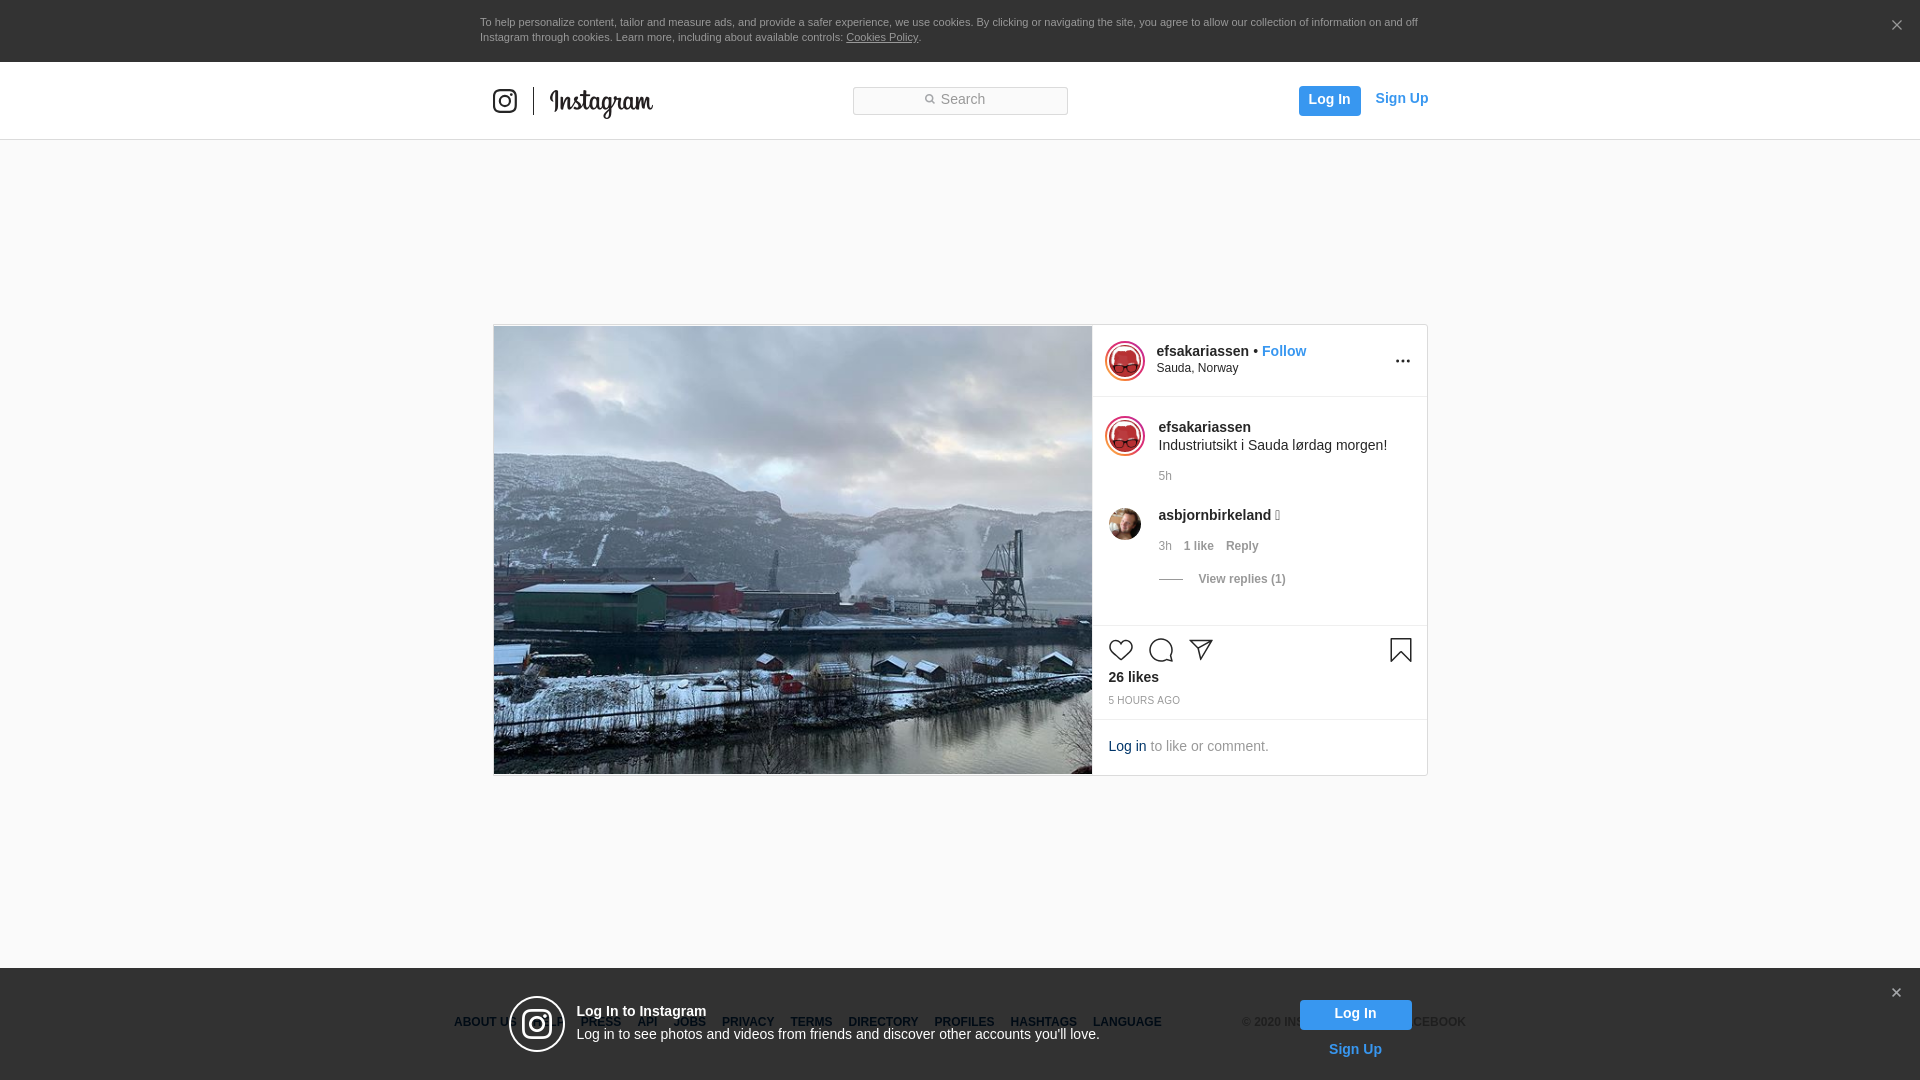This screenshot has width=1920, height=1080.
Task: Expand View replies (1)
Action: pyautogui.click(x=1242, y=579)
